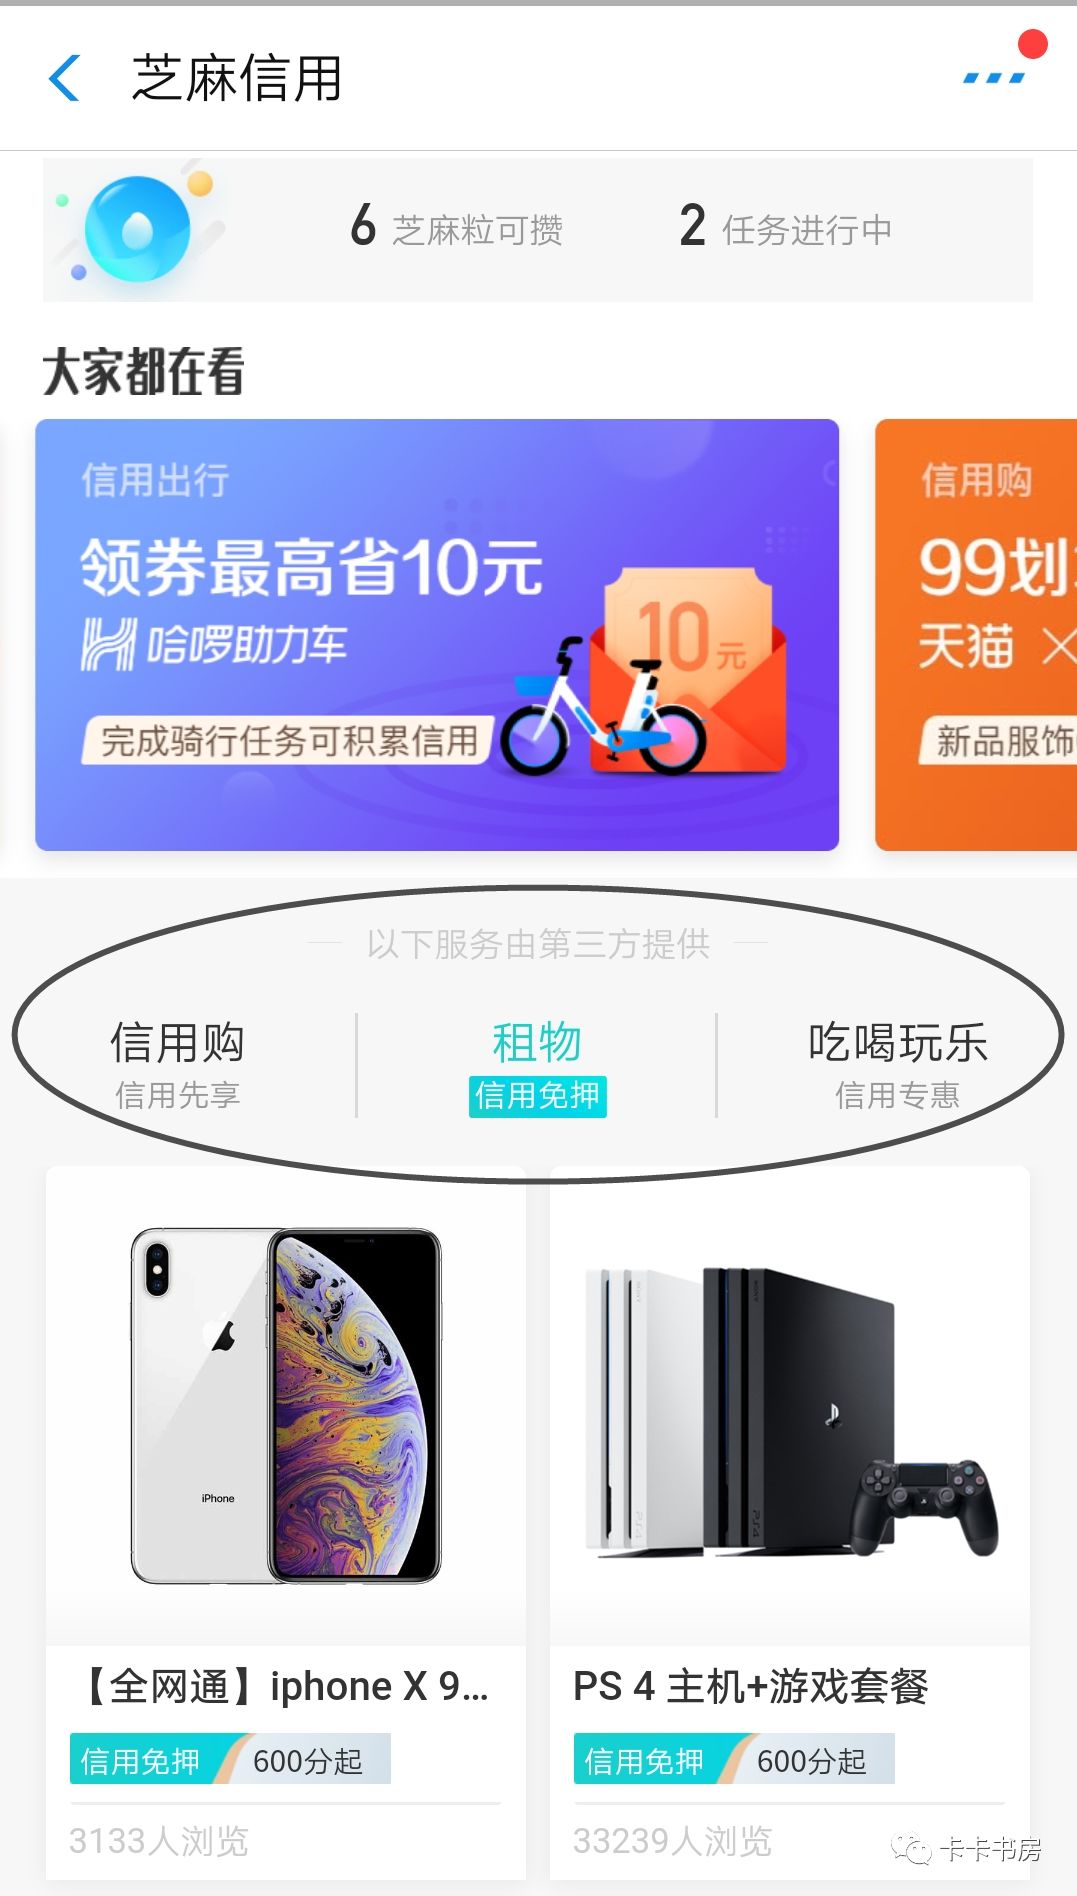Open the 信用出行 Hellobike banner

point(437,635)
